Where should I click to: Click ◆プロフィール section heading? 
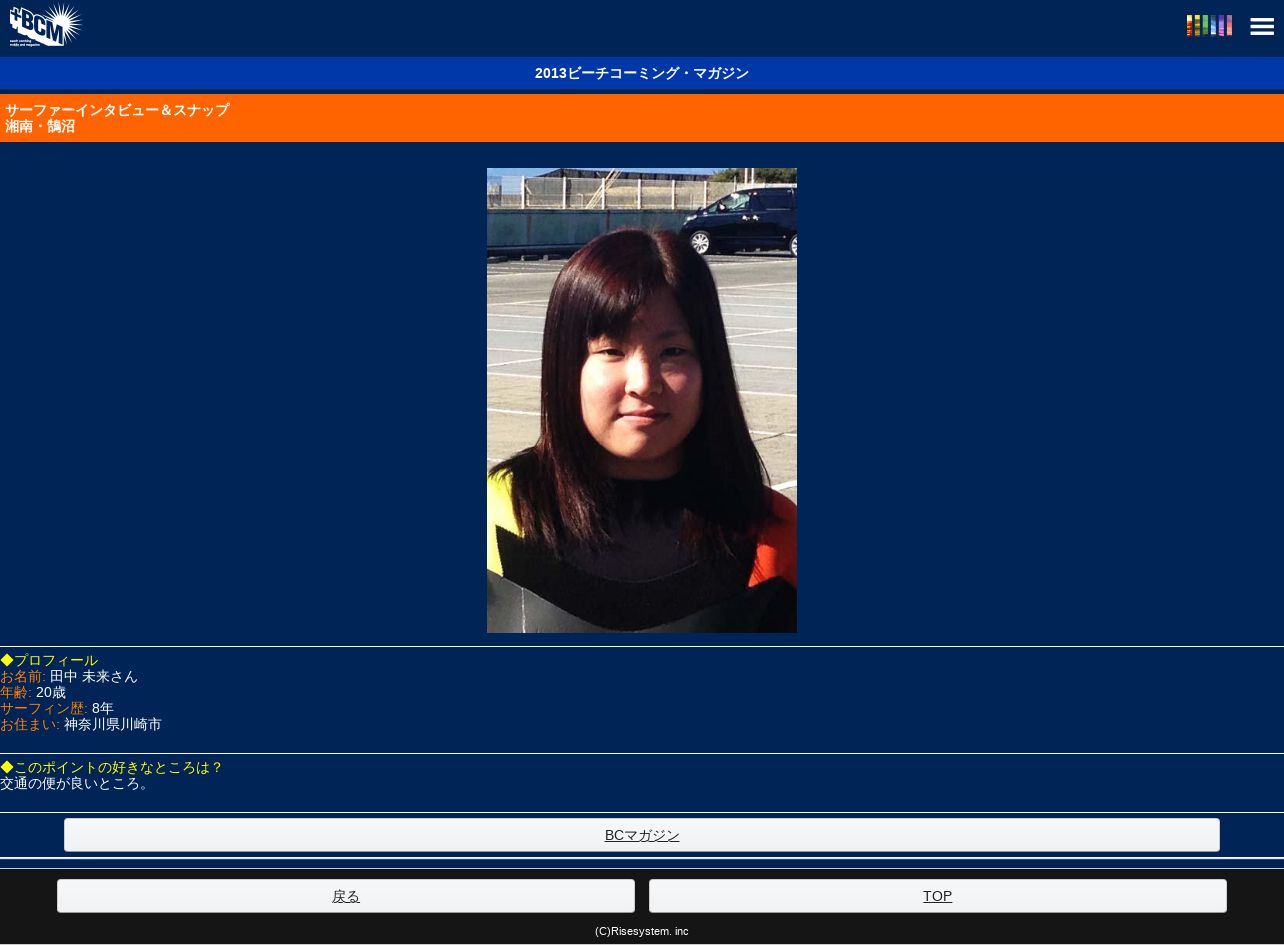[x=49, y=660]
